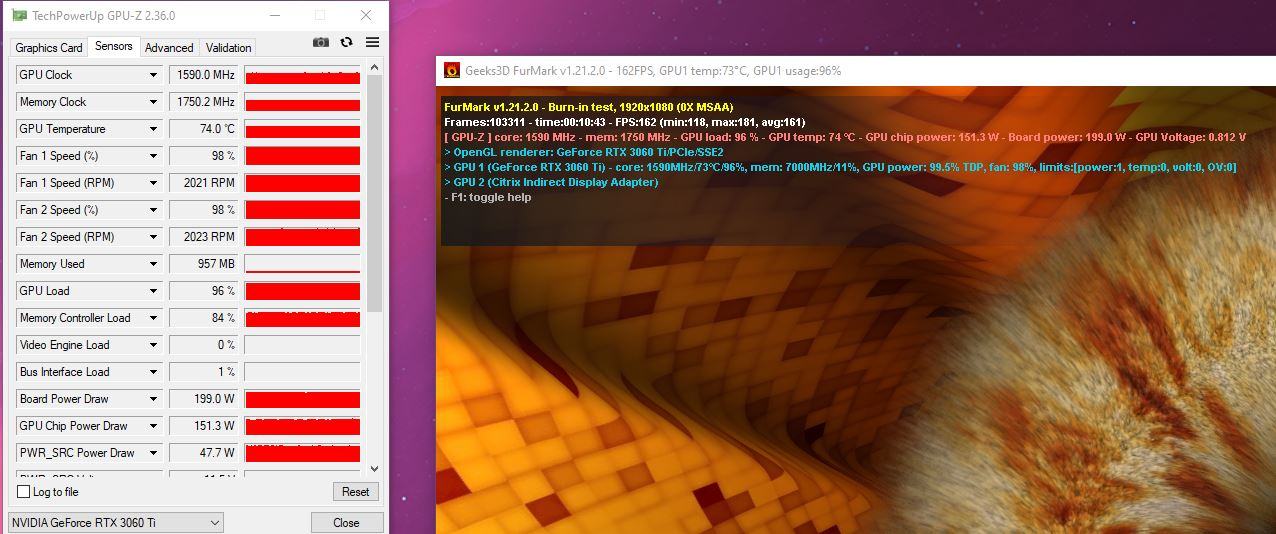Screen dimensions: 1276x534
Task: Click the FurMark Burn-in test title line
Action: click(589, 107)
